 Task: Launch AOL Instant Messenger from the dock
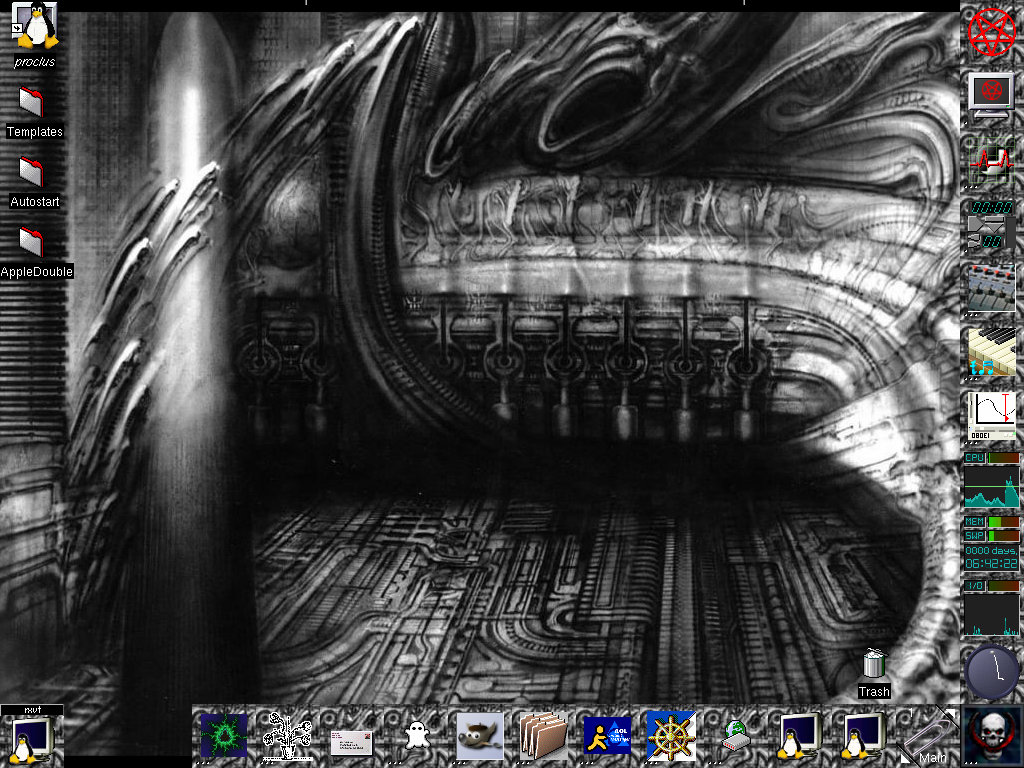607,736
